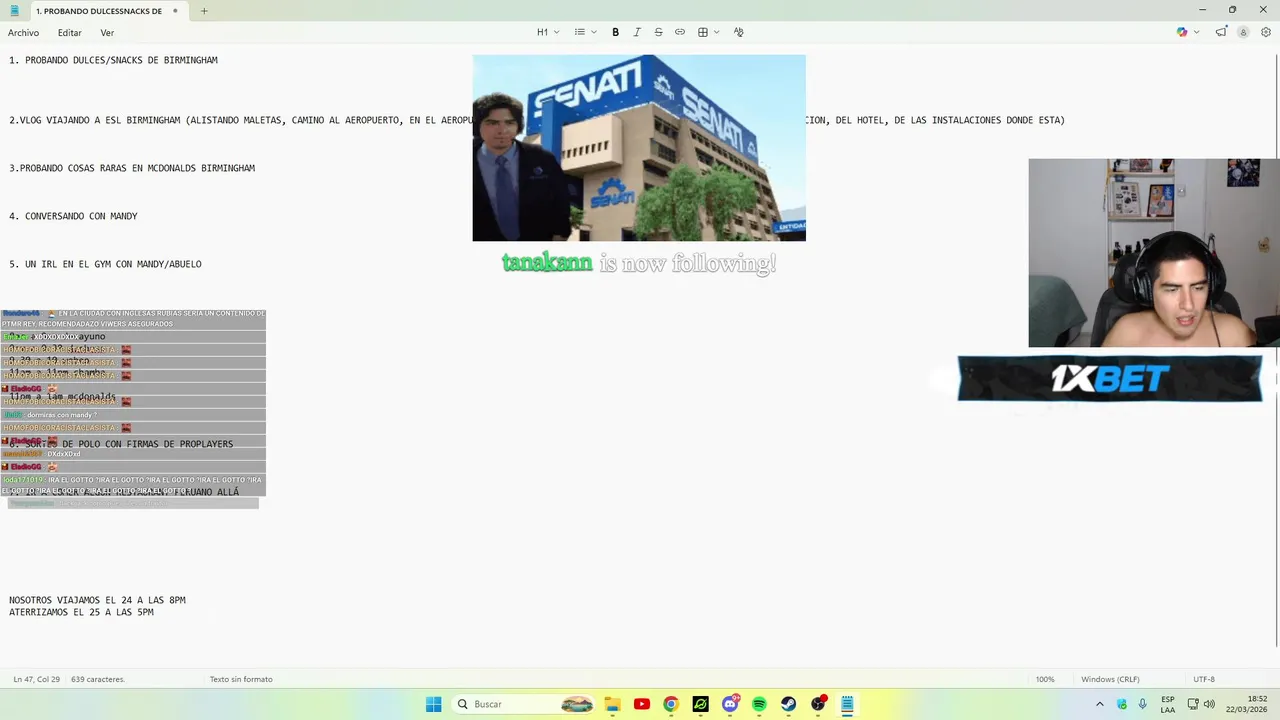The height and width of the screenshot is (720, 1280).
Task: Click line 4. CONVERSANDO CON MANDY
Action: click(x=73, y=216)
